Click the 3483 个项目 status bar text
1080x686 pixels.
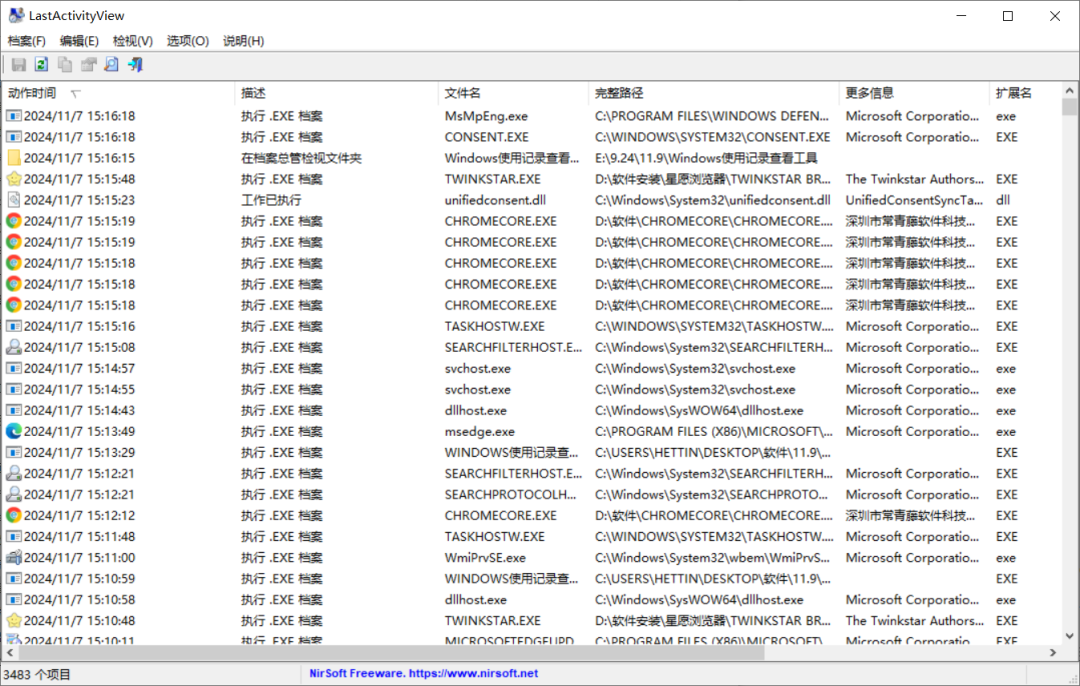click(37, 674)
